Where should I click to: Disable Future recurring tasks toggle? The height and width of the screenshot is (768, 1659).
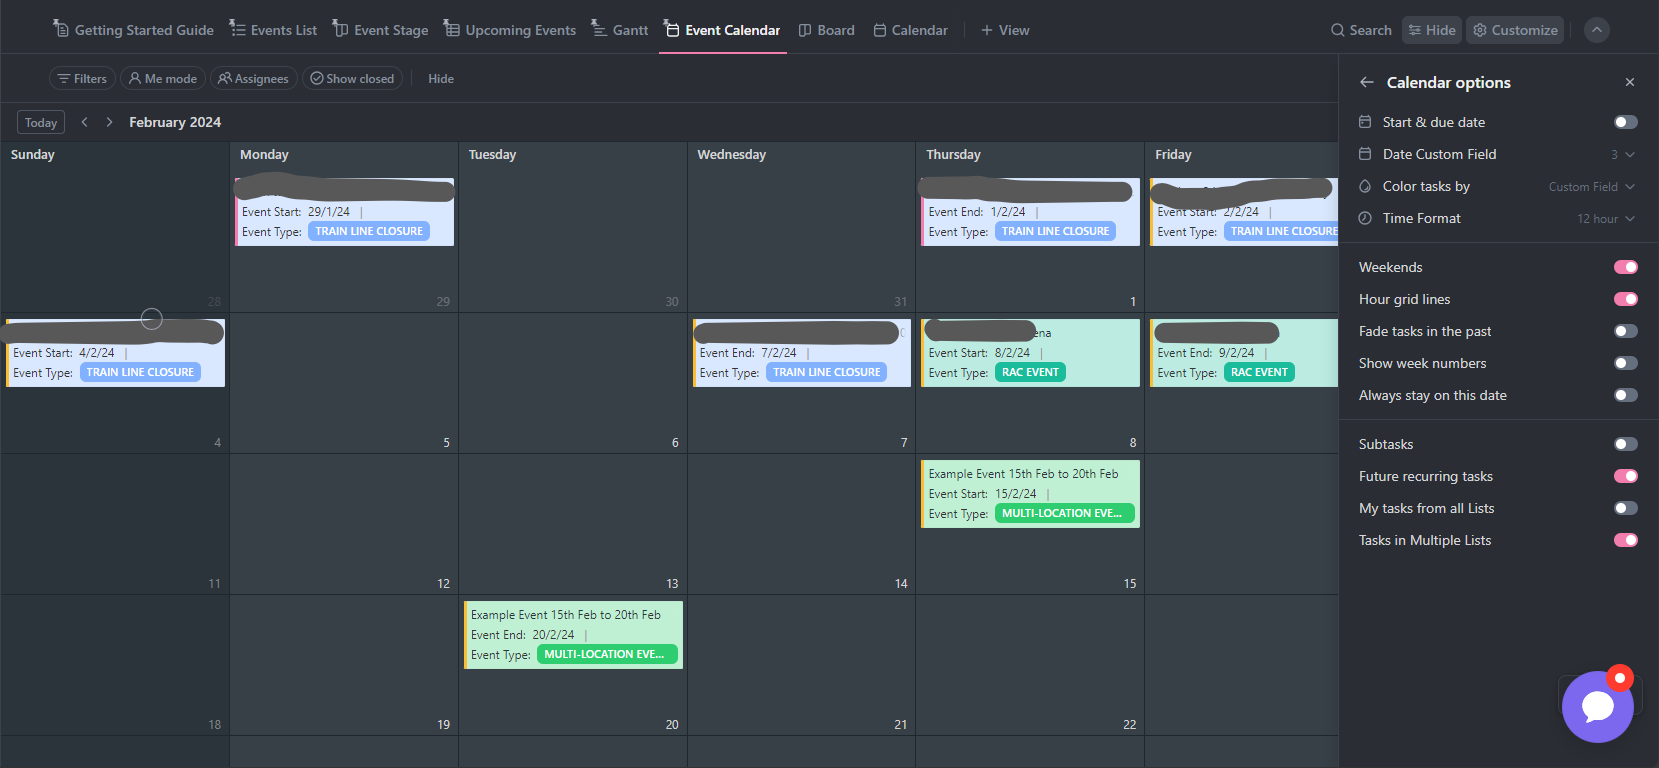1626,476
